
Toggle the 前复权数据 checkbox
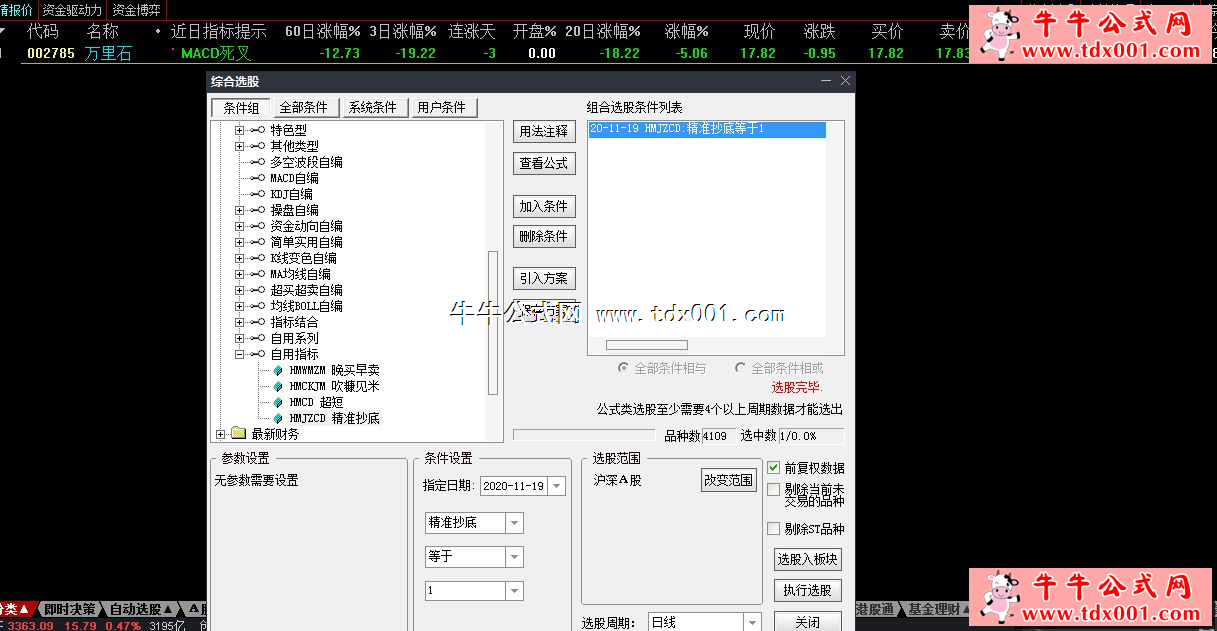[x=773, y=467]
